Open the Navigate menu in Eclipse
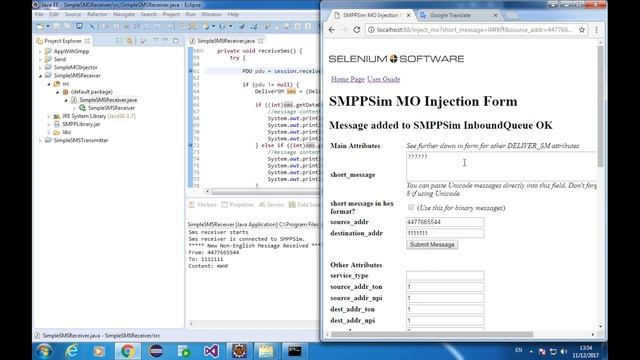 [124, 14]
